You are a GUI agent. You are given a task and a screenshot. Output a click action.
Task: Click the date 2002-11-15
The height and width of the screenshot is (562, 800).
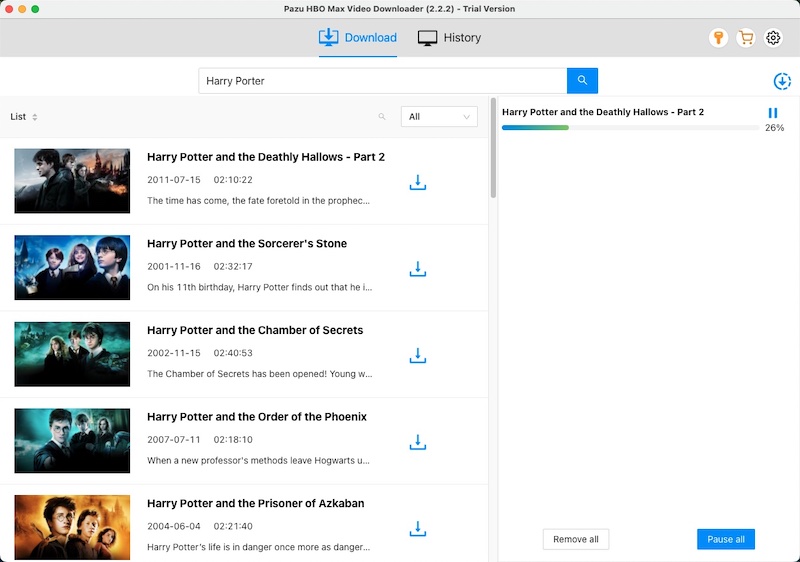click(174, 353)
